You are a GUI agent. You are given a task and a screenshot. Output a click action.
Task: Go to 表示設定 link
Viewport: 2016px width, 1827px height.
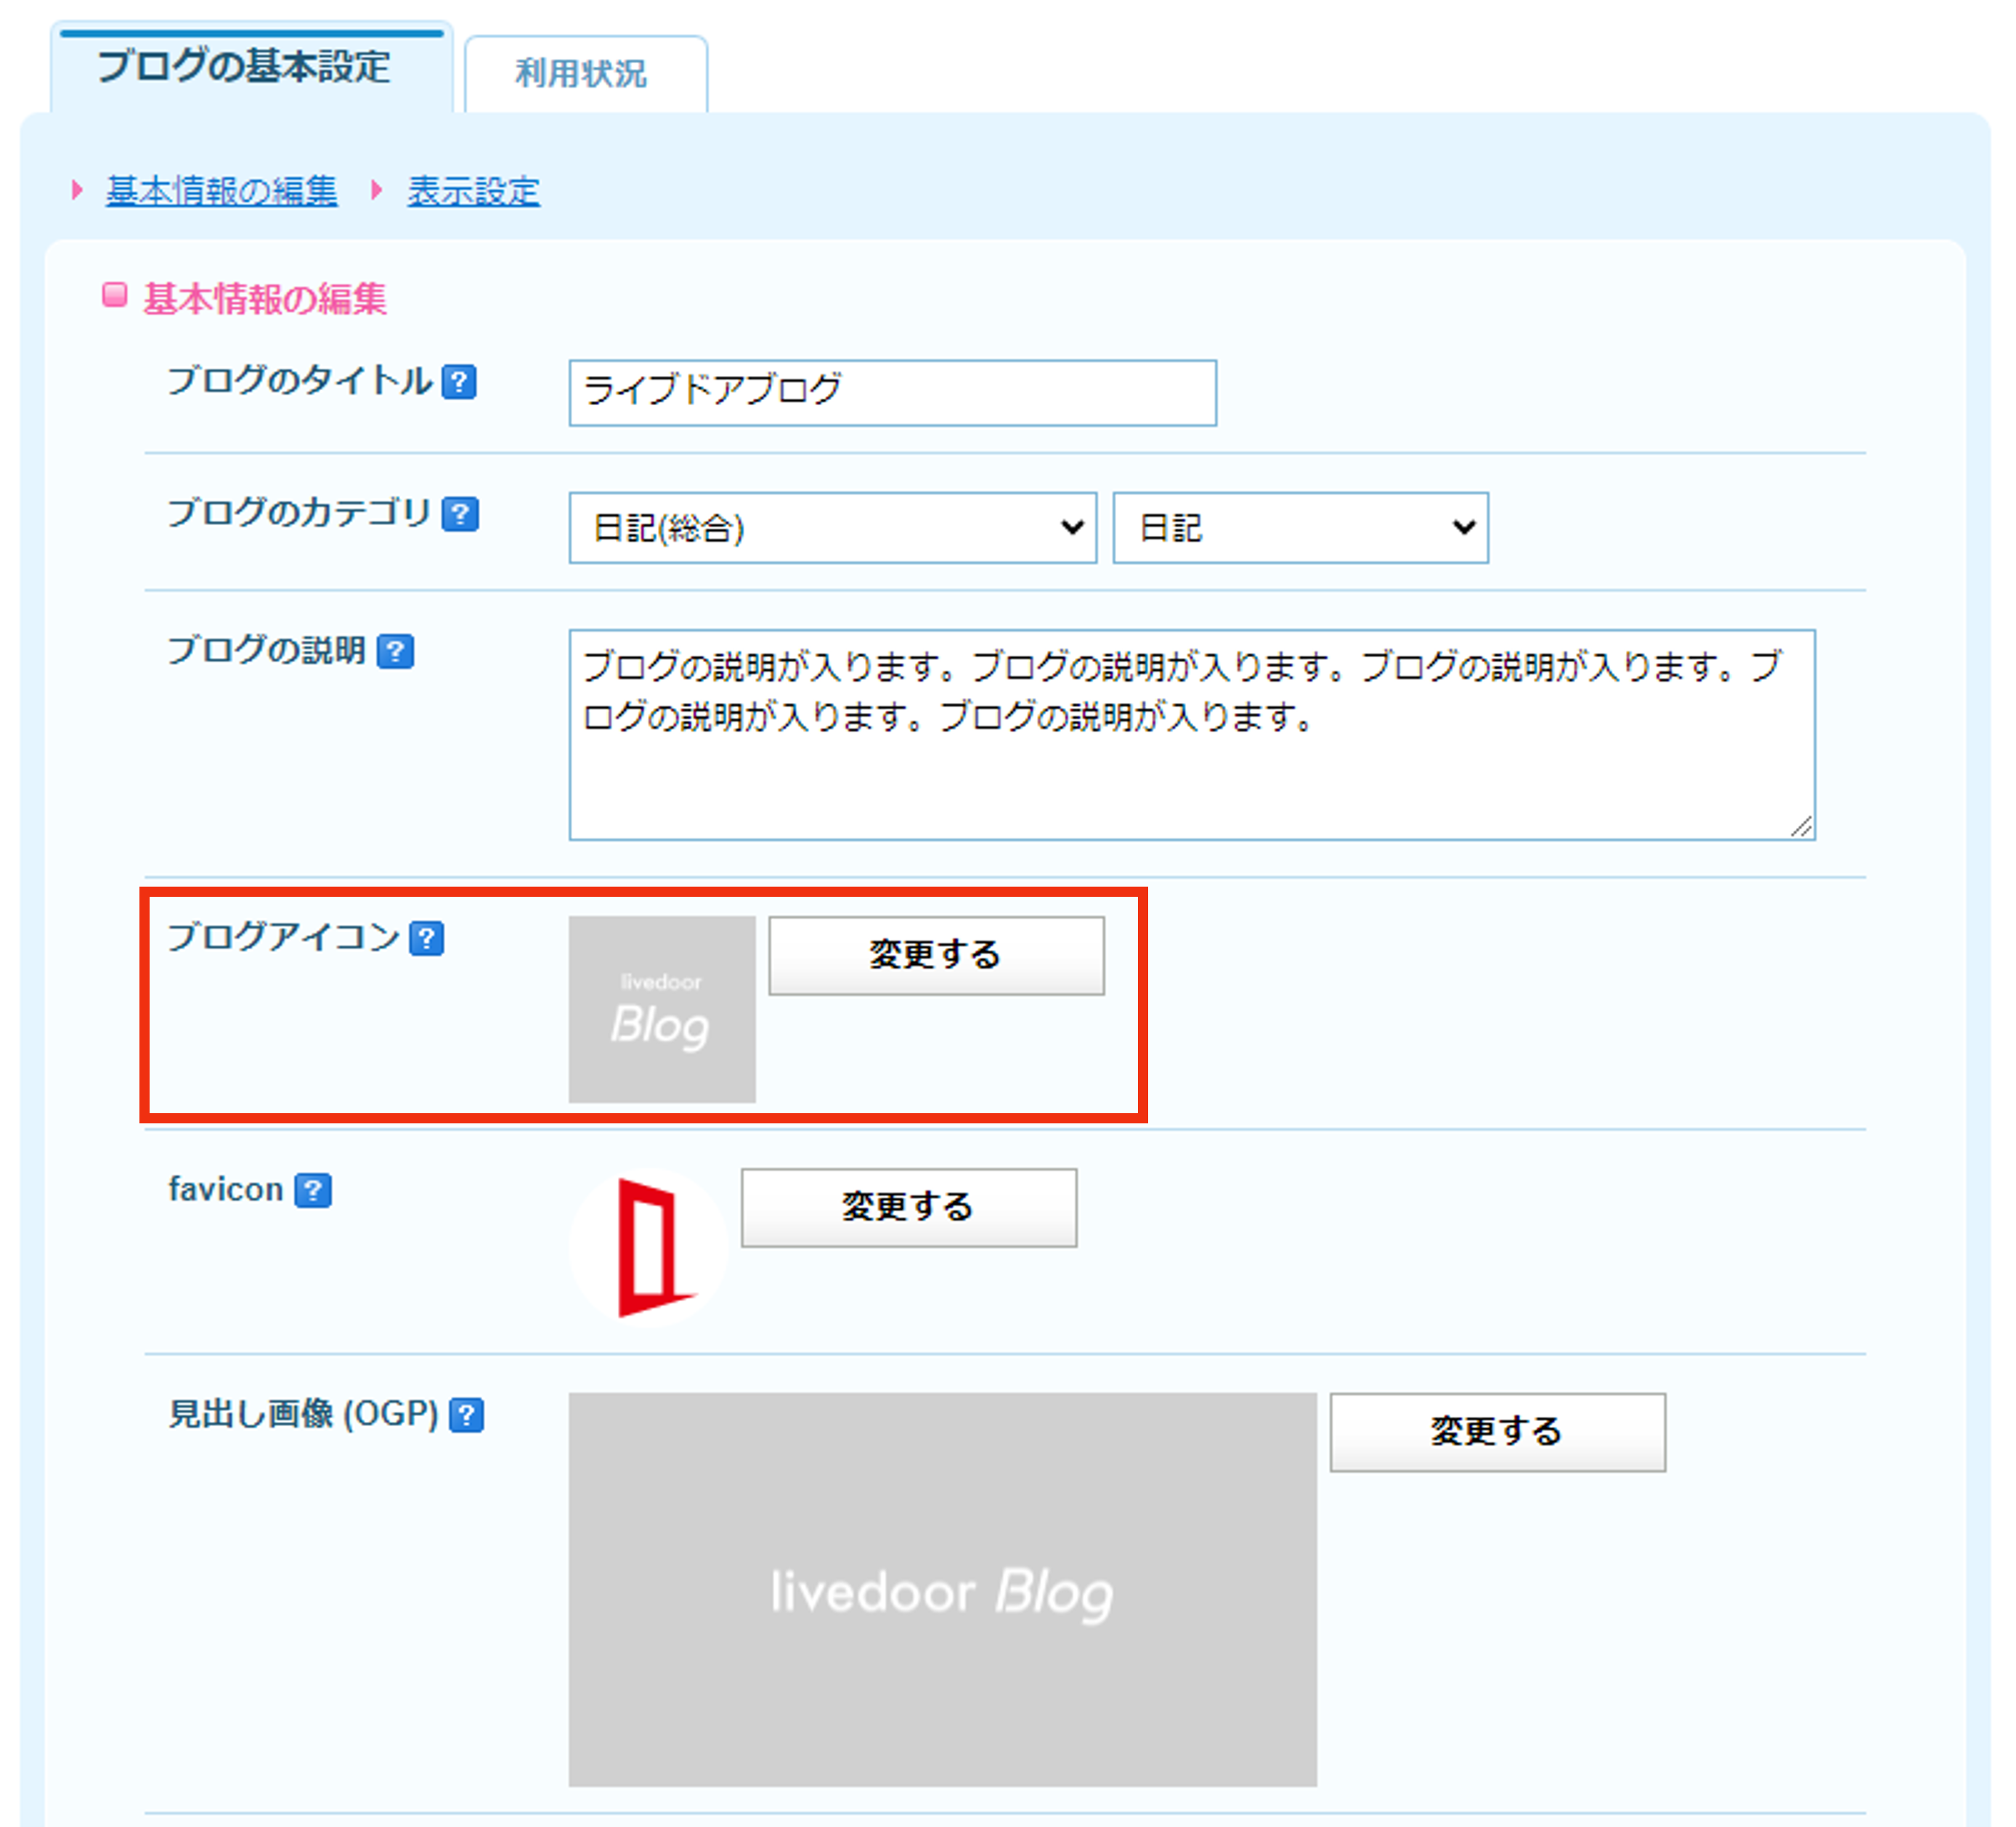click(474, 191)
